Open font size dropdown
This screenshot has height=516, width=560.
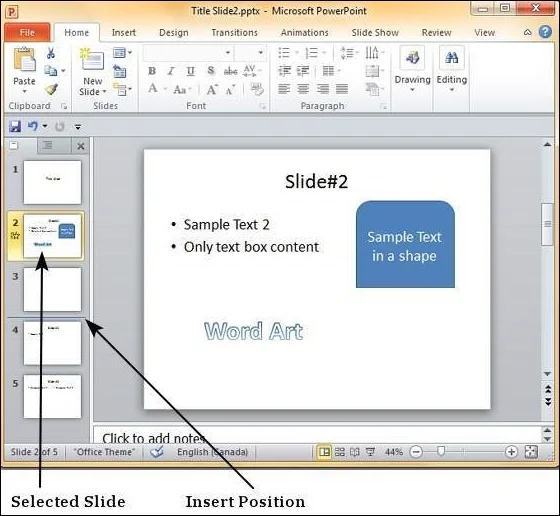[261, 53]
